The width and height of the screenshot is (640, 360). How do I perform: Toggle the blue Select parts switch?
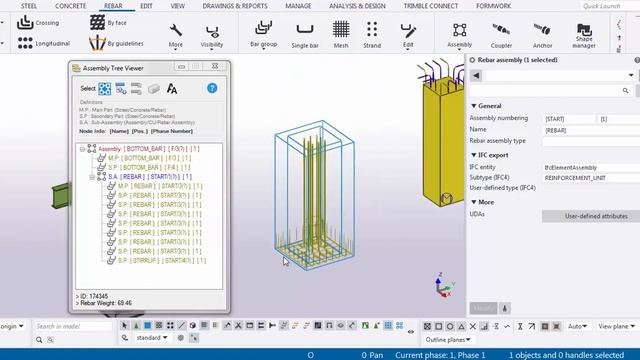[147, 325]
